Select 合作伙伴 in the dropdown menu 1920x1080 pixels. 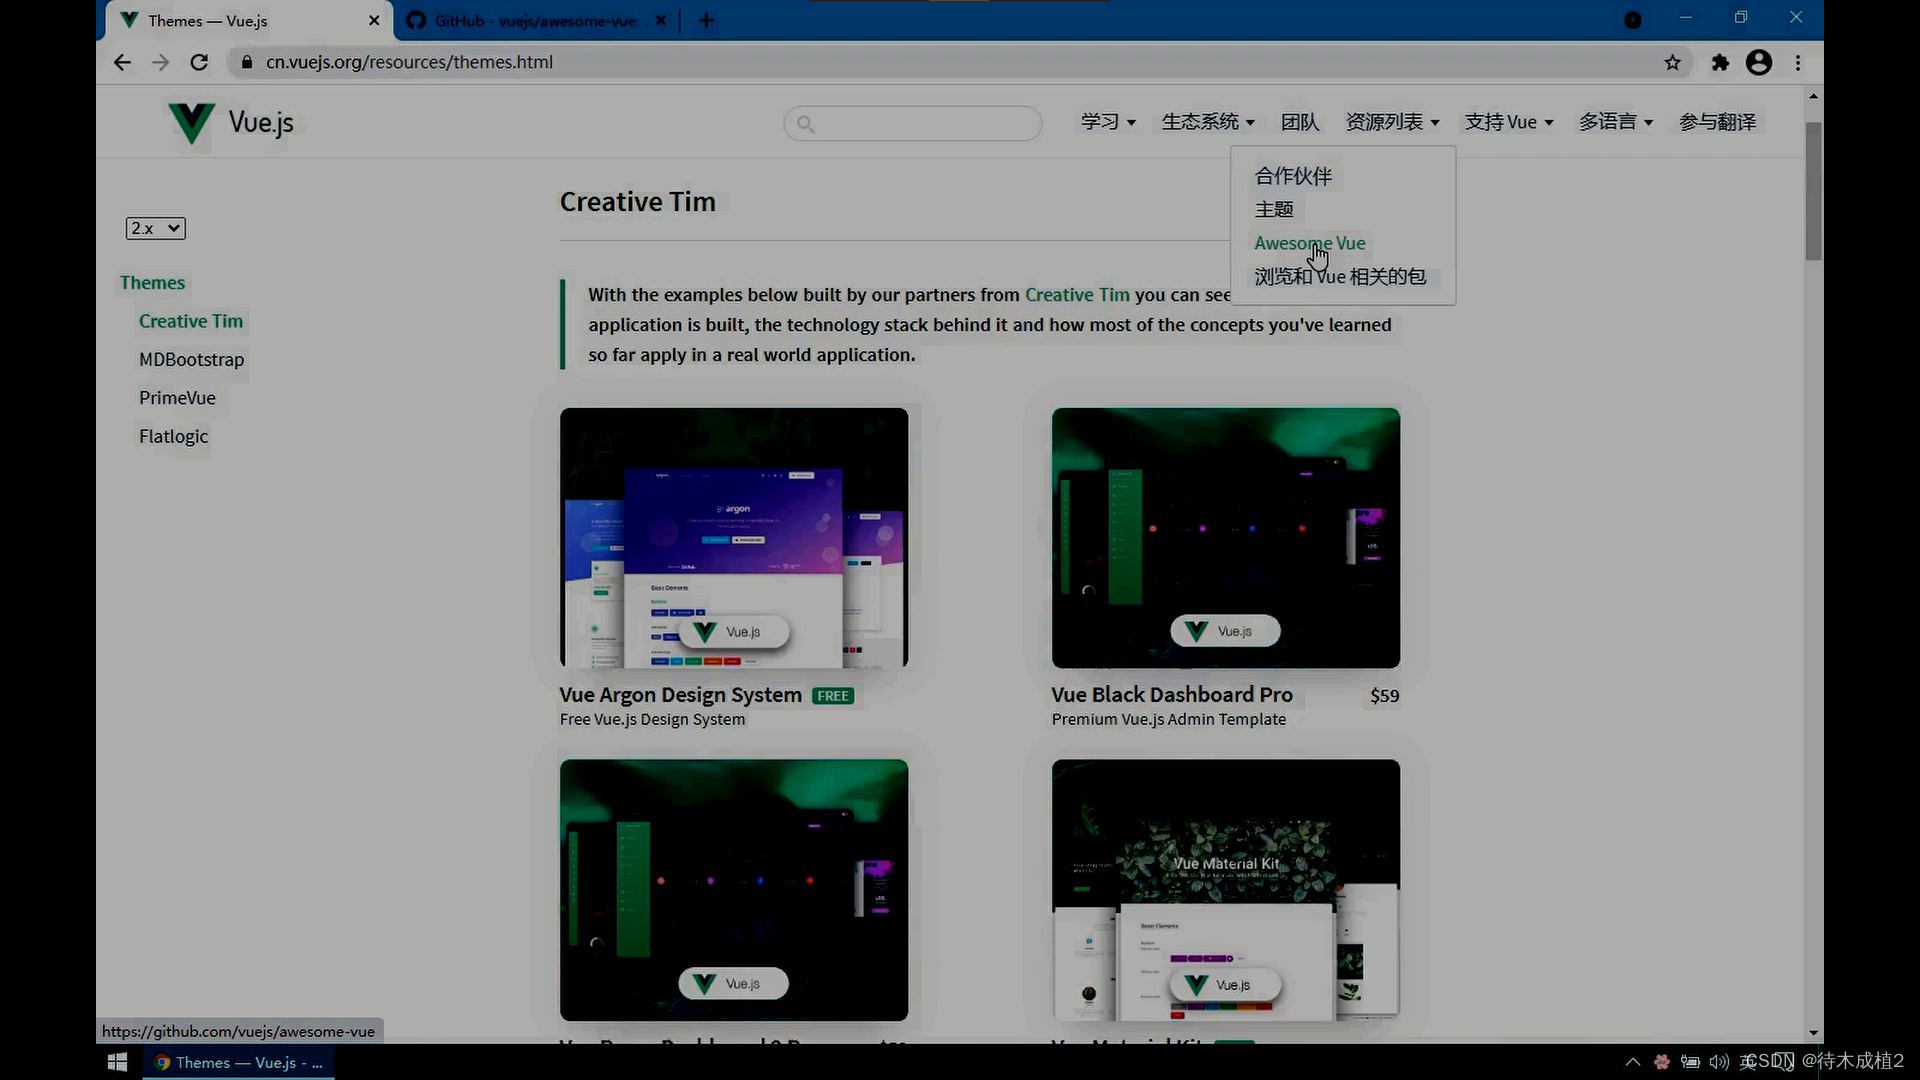pyautogui.click(x=1293, y=176)
